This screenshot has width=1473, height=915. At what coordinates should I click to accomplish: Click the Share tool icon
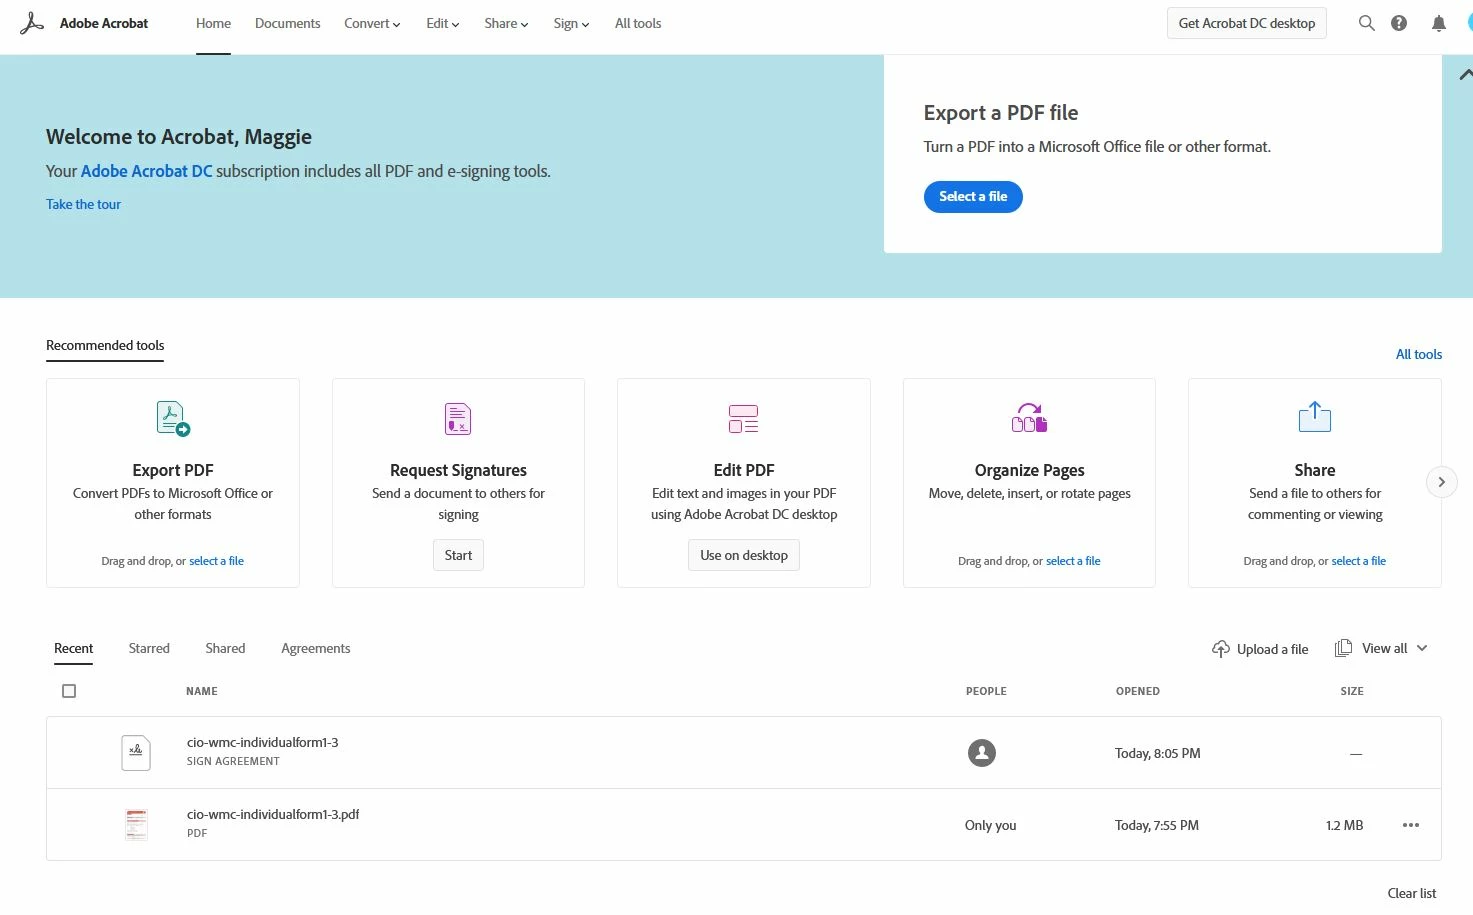pyautogui.click(x=1315, y=417)
